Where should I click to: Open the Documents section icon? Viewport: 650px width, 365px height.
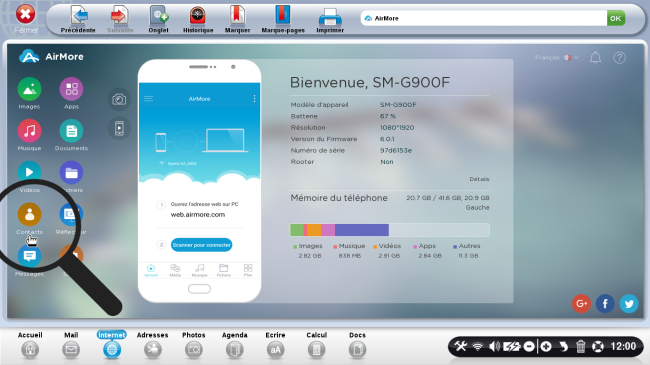[x=71, y=131]
